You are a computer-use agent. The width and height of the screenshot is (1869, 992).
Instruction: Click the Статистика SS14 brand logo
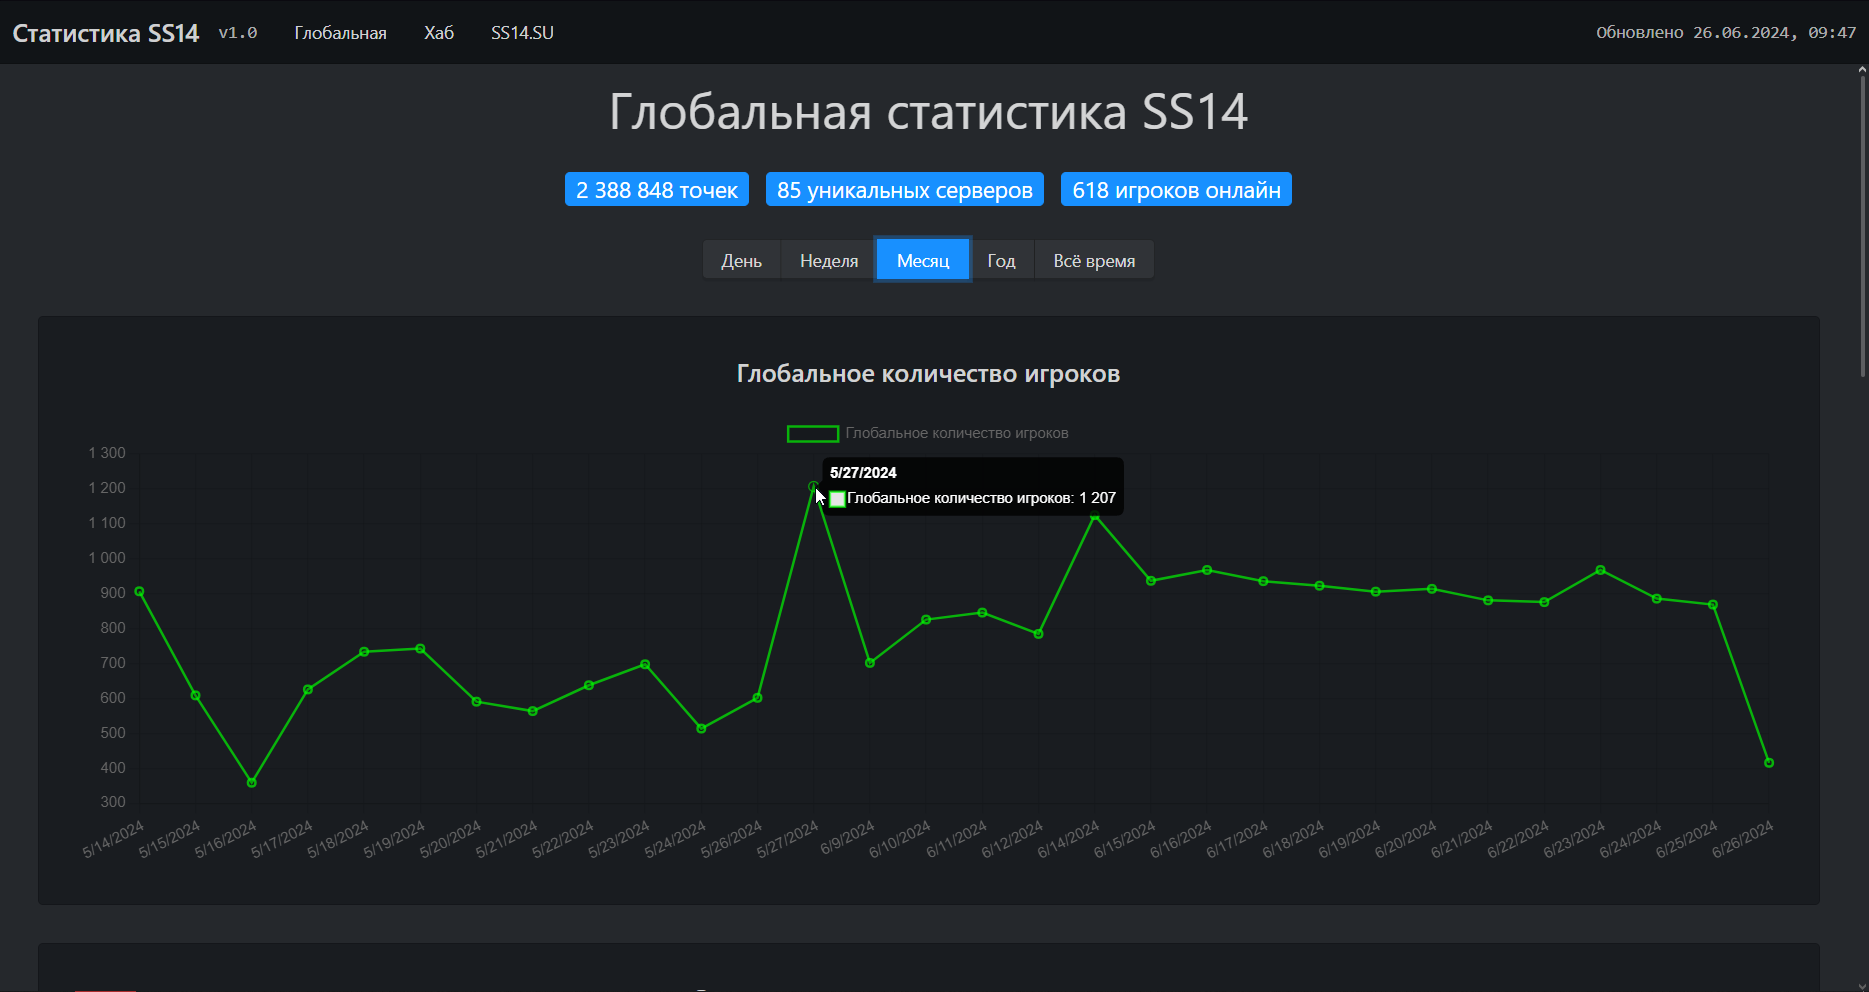click(105, 33)
